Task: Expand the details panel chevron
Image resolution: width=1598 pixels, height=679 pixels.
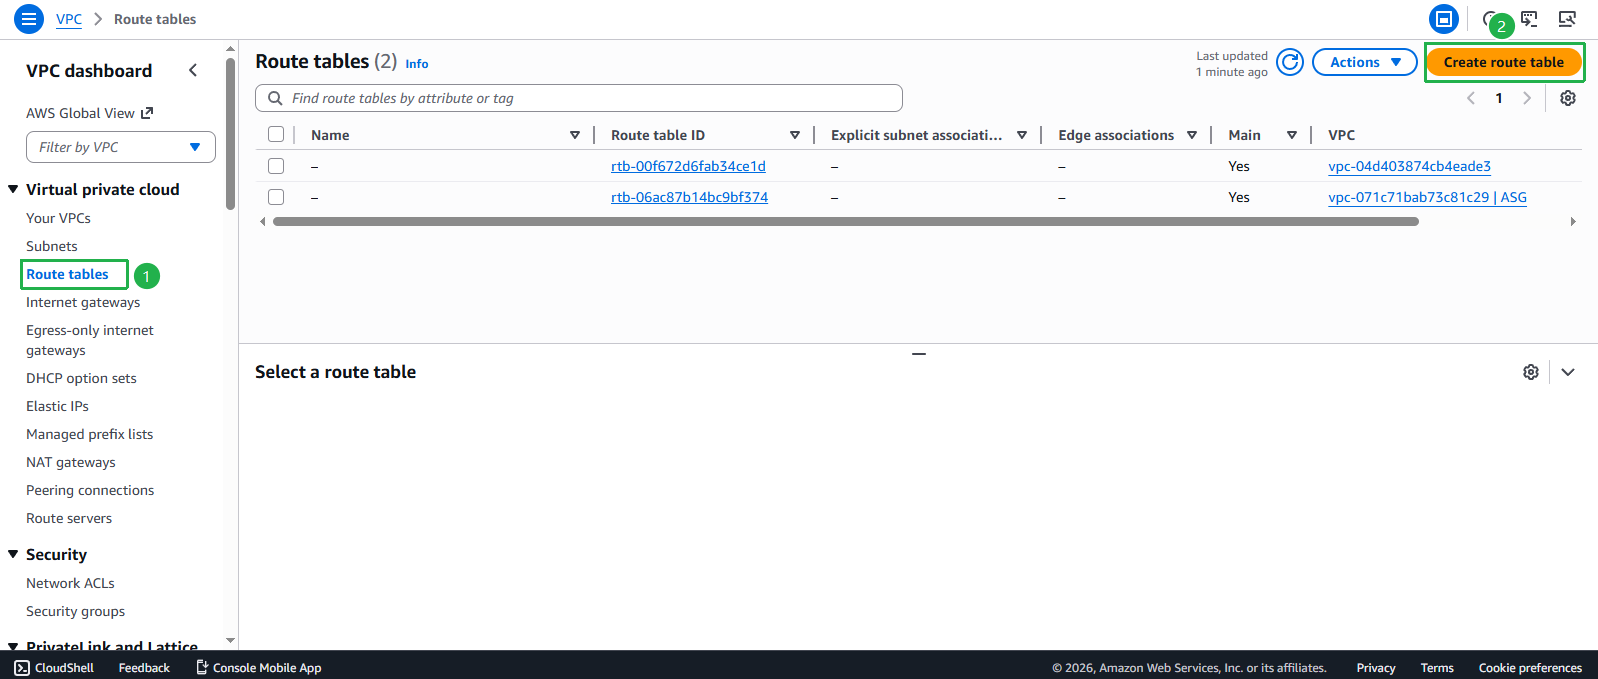Action: pos(1568,372)
